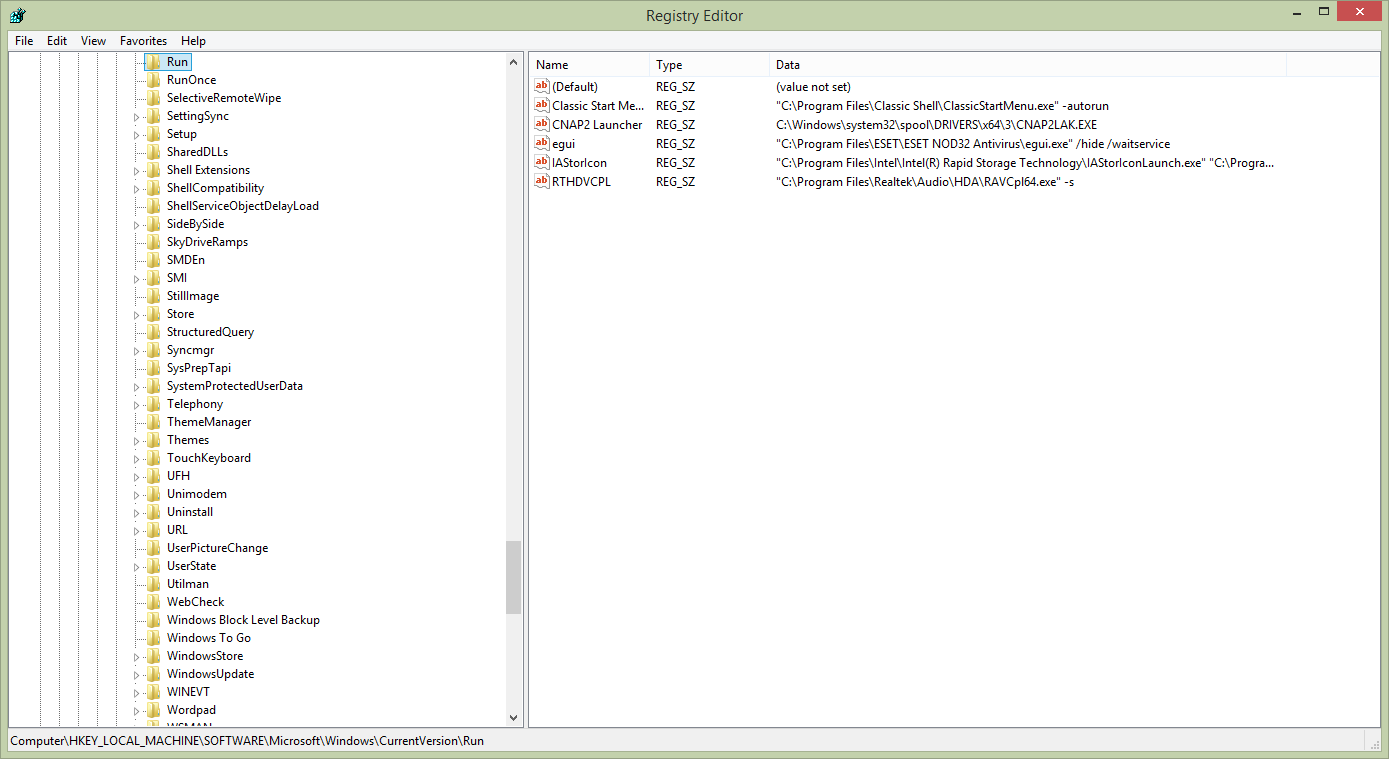The height and width of the screenshot is (759, 1389).
Task: Click the SkyDriveRamps folder icon
Action: point(153,242)
